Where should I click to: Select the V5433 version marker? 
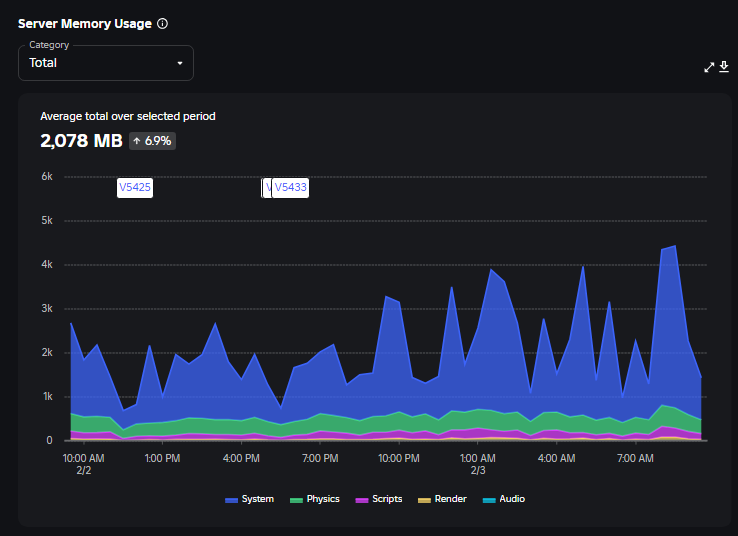coord(290,188)
